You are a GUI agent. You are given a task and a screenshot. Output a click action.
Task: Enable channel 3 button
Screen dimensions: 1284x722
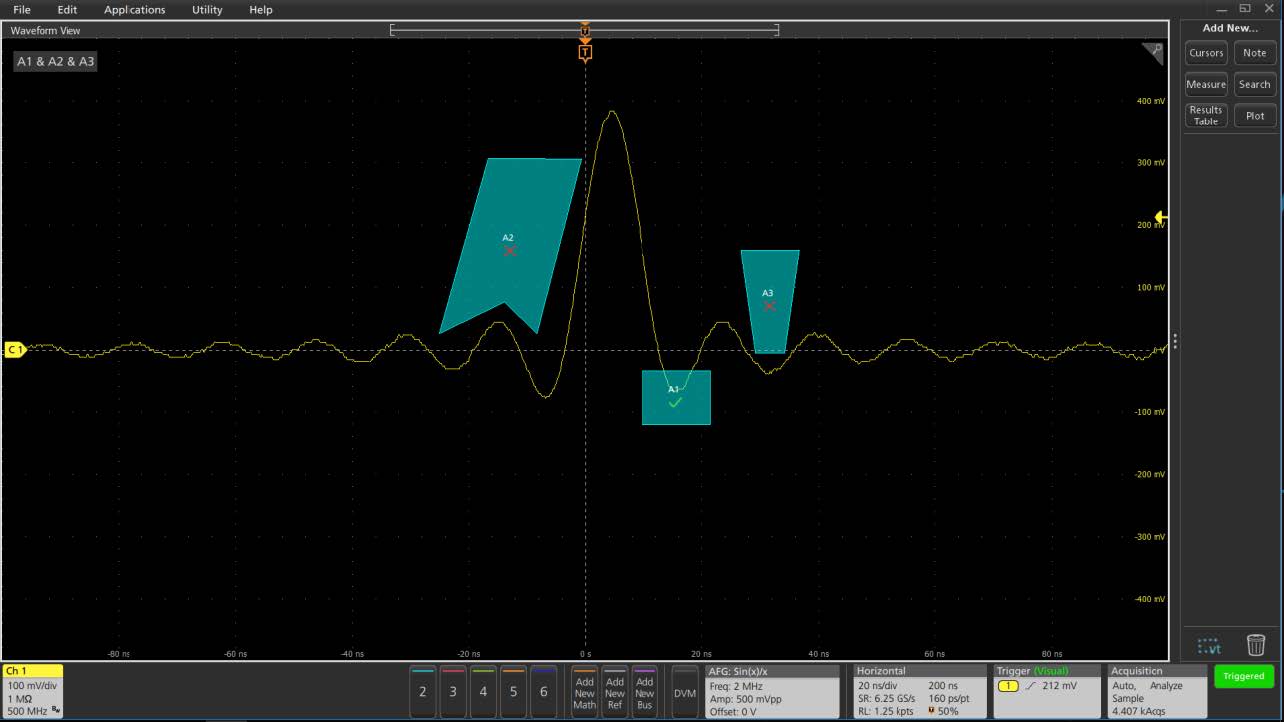click(453, 690)
